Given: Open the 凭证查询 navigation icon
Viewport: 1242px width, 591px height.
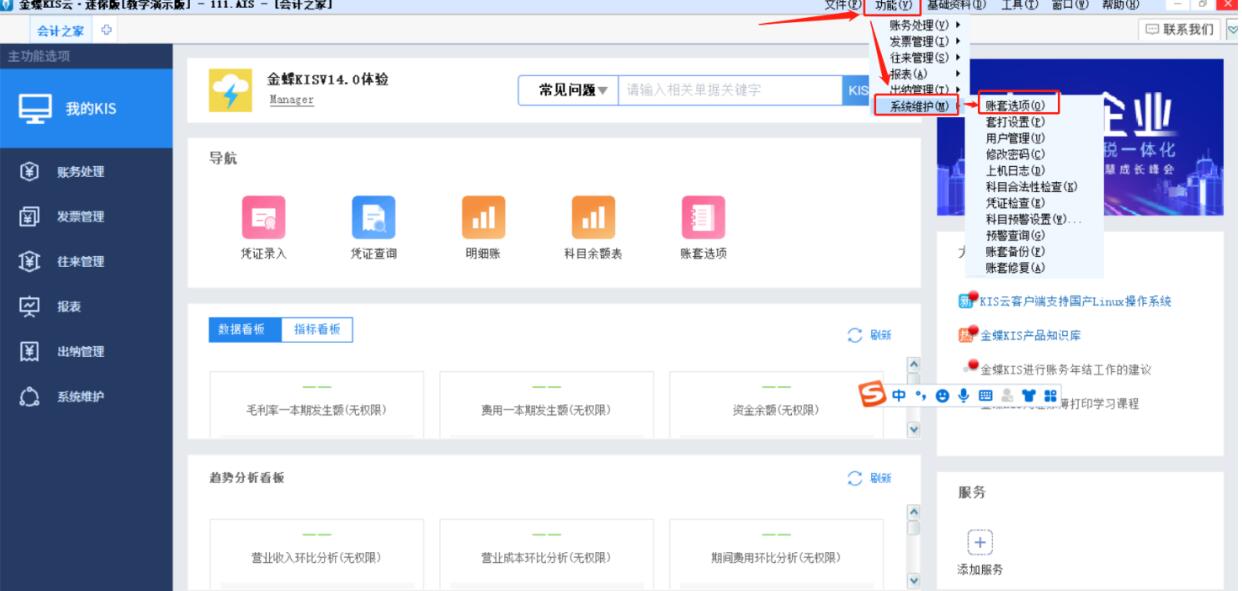Looking at the screenshot, I should [372, 217].
